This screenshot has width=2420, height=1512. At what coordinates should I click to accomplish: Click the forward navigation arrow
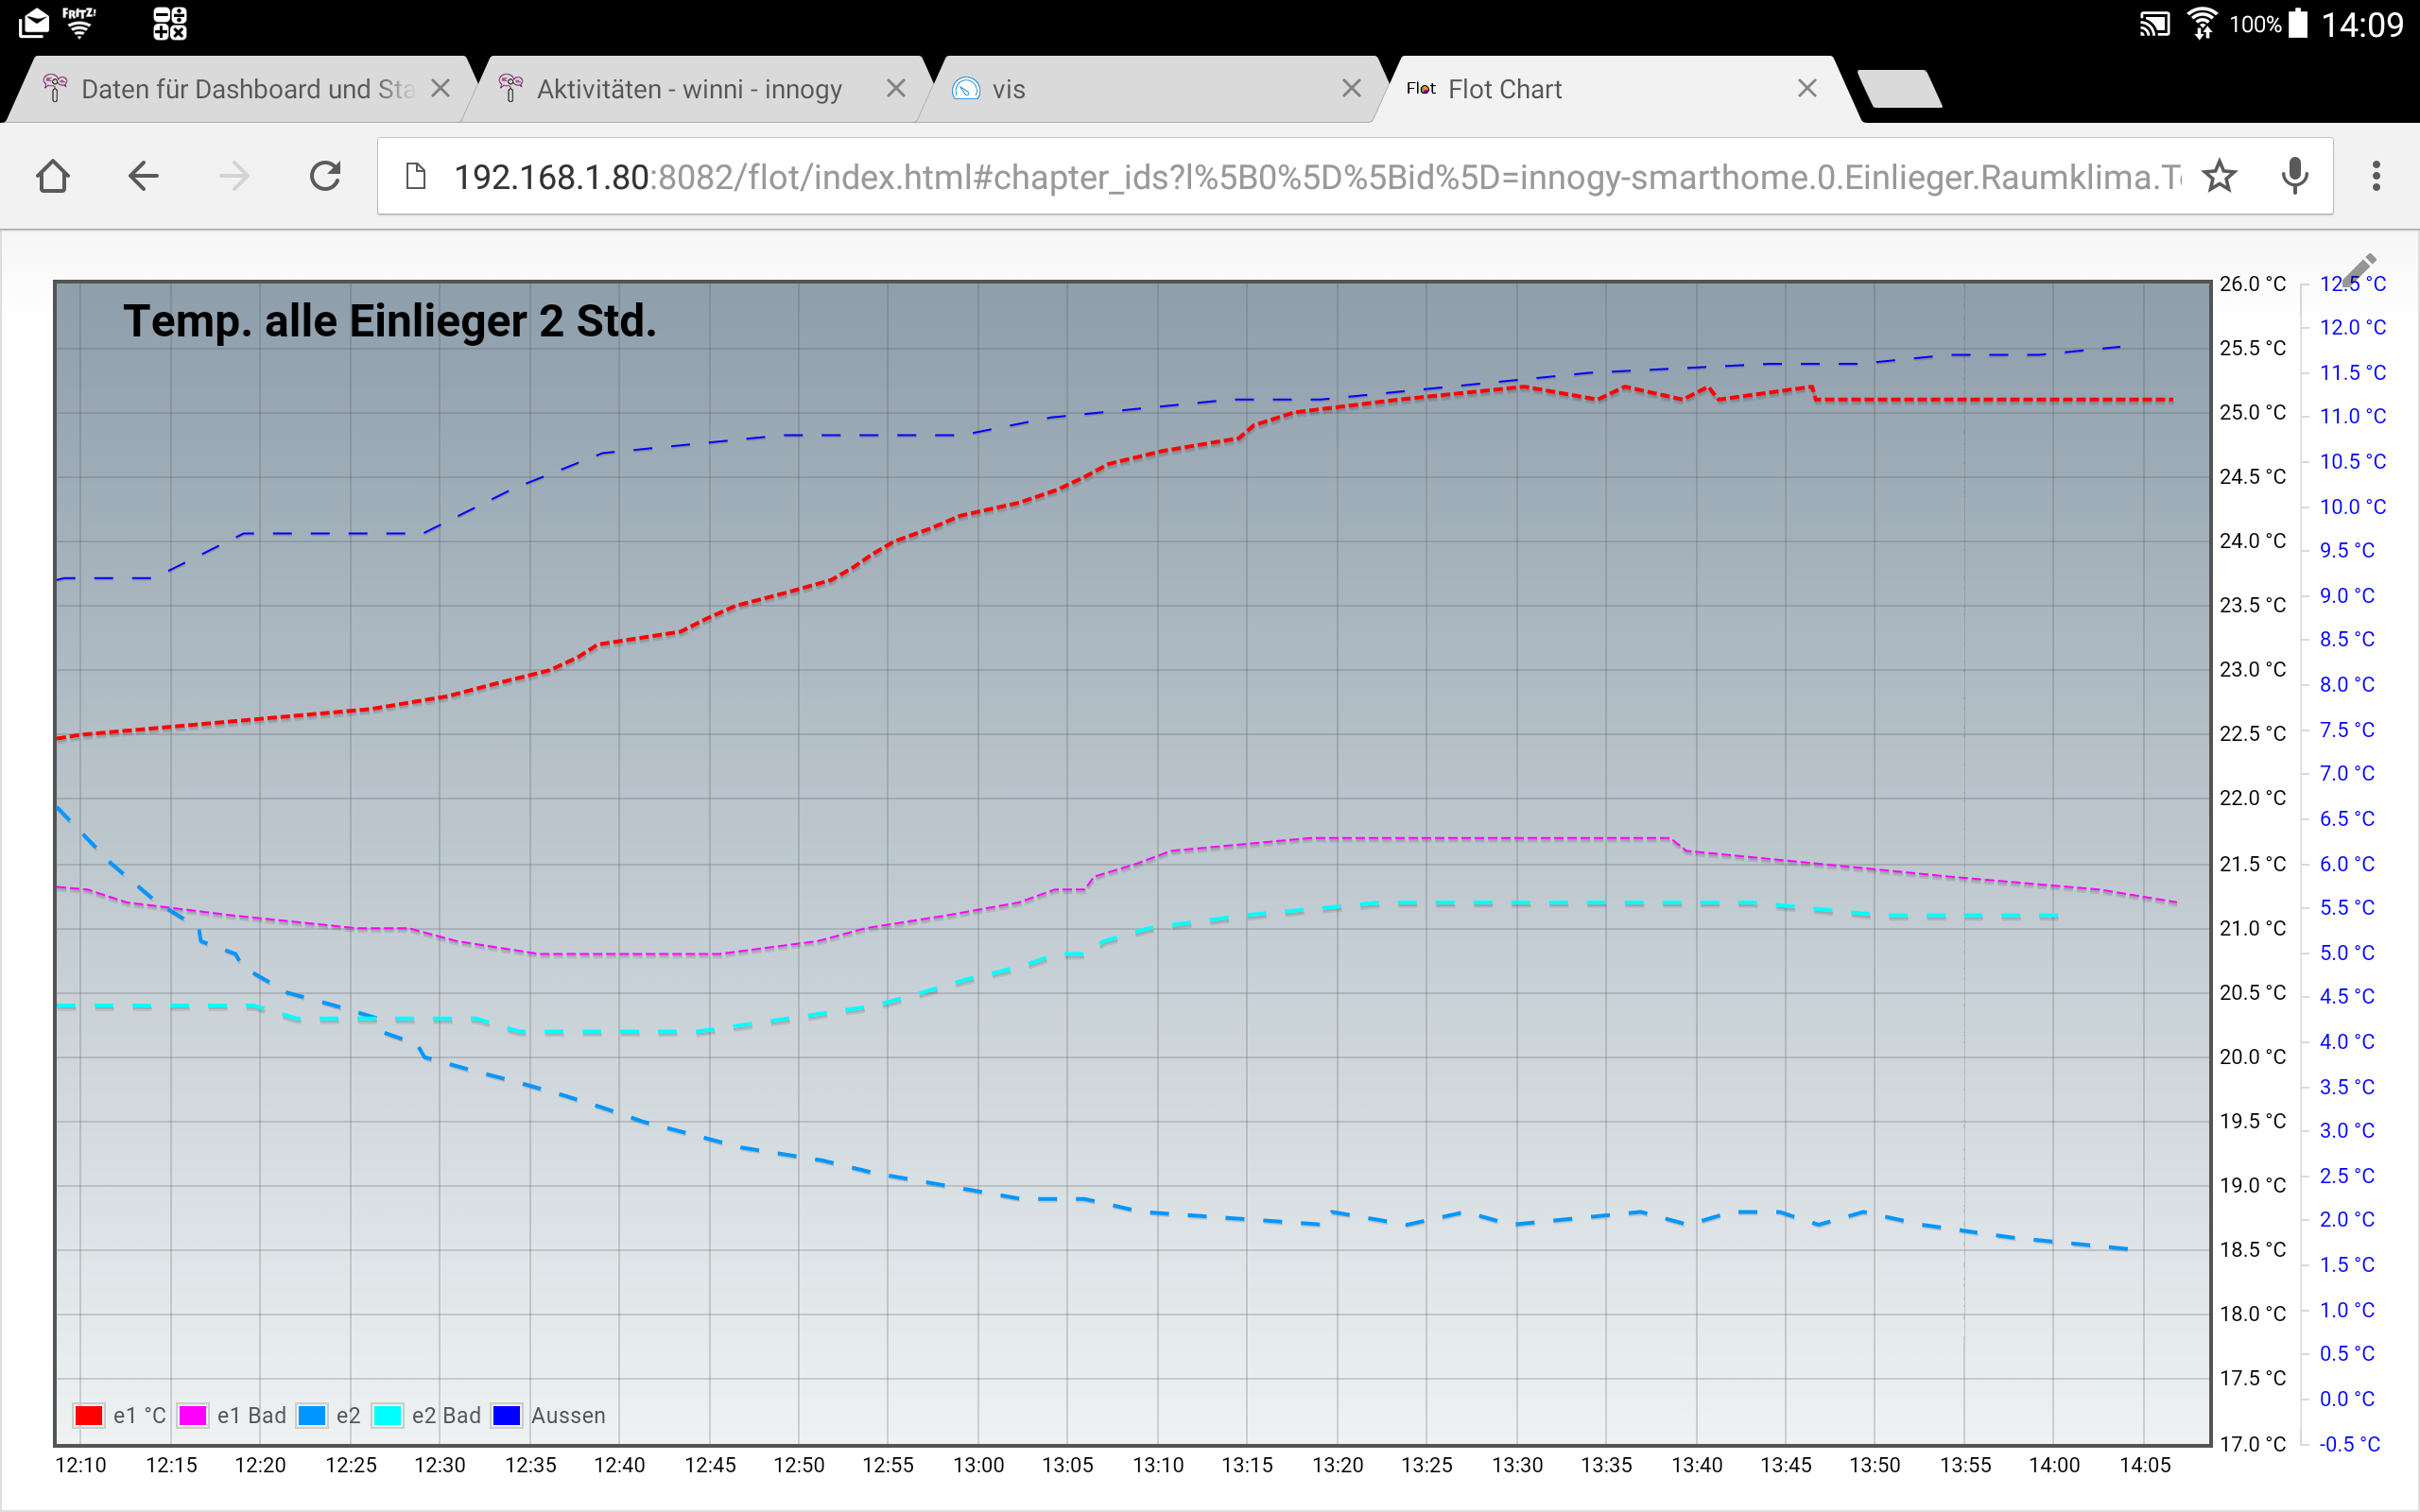click(x=234, y=177)
